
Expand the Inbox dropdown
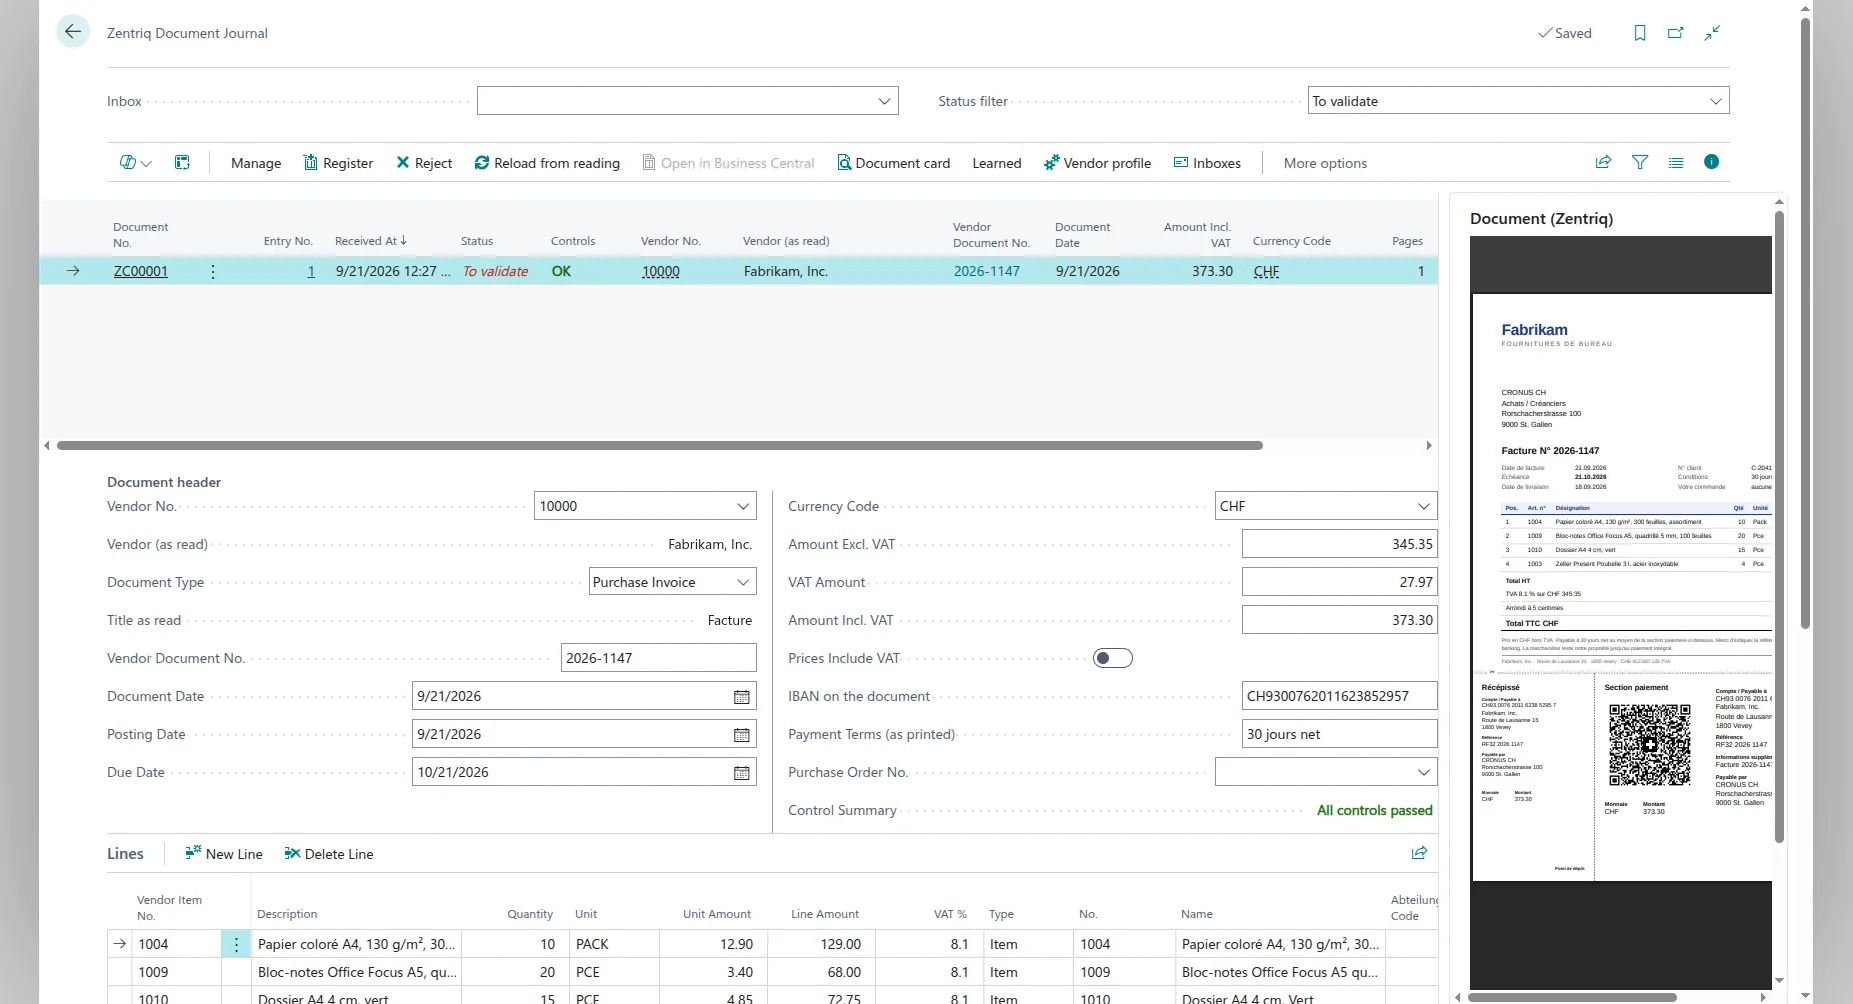[884, 101]
